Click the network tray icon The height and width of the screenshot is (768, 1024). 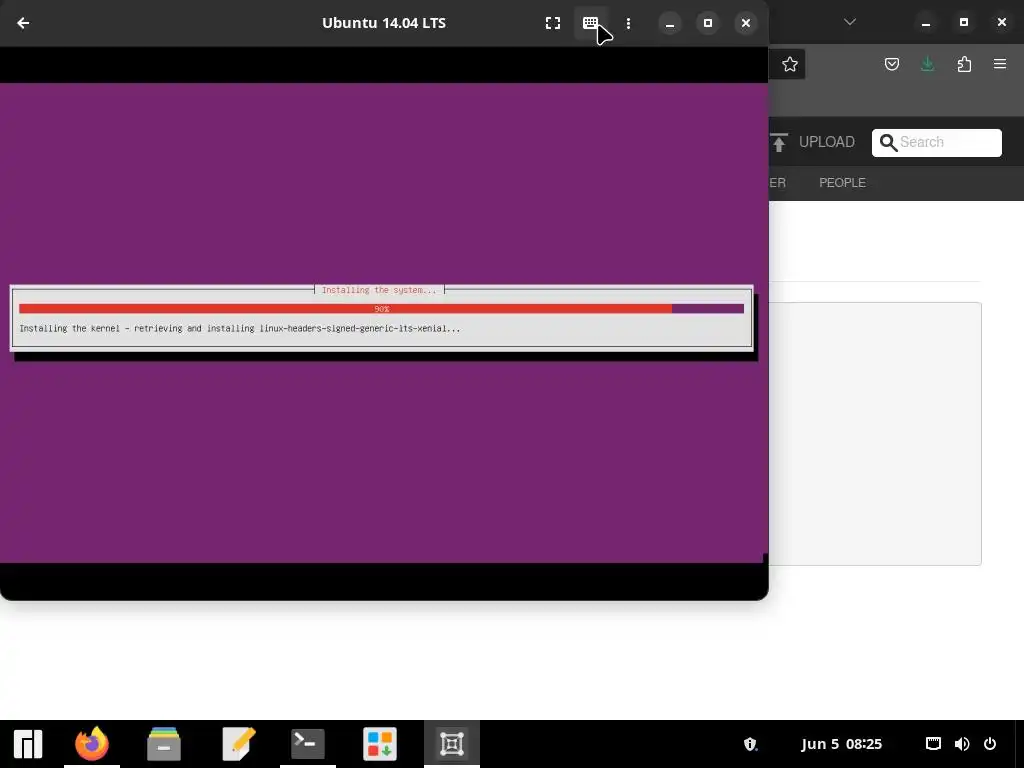coord(933,744)
